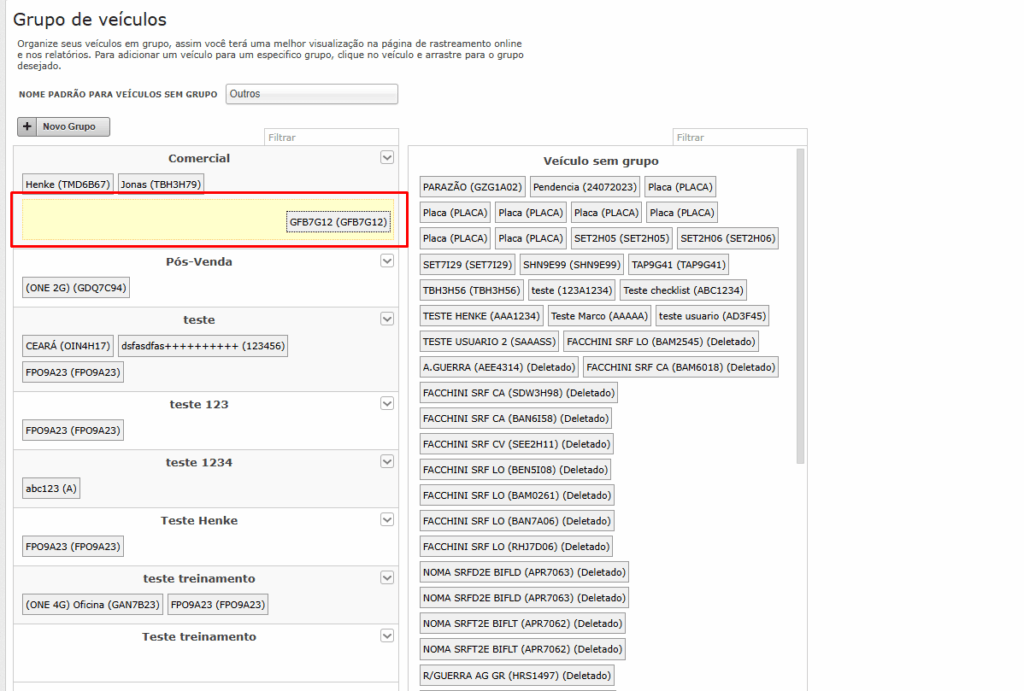Click the GFB7G12 (GFB7G12) vehicle chip
The height and width of the screenshot is (691, 1024).
pos(338,222)
